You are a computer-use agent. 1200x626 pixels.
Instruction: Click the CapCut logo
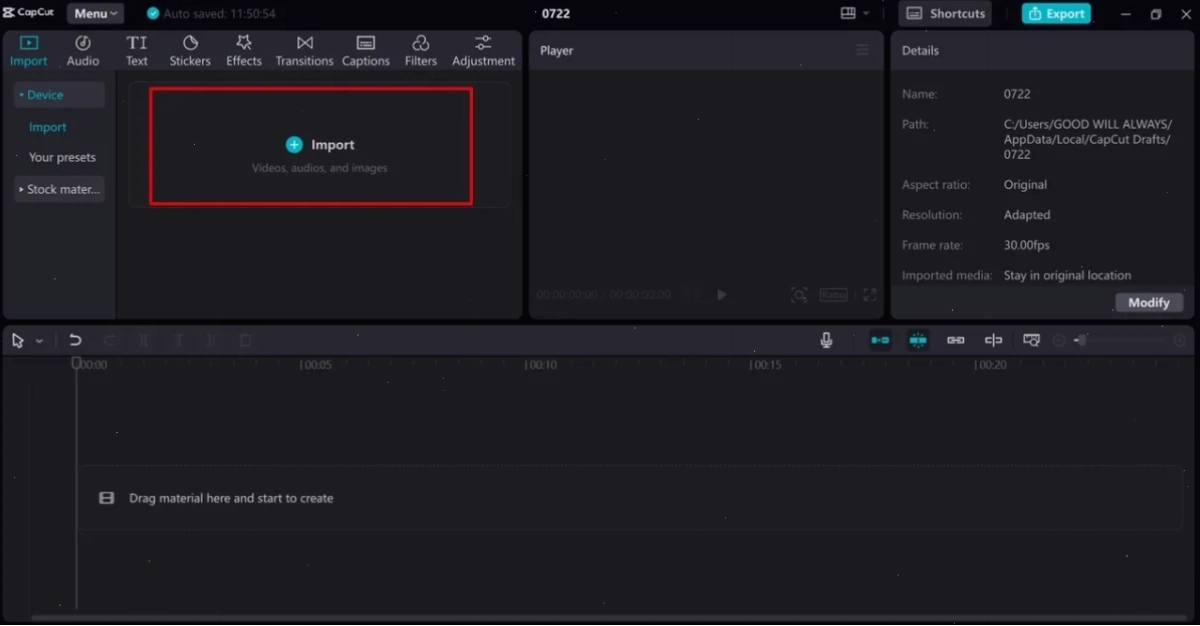[x=28, y=13]
